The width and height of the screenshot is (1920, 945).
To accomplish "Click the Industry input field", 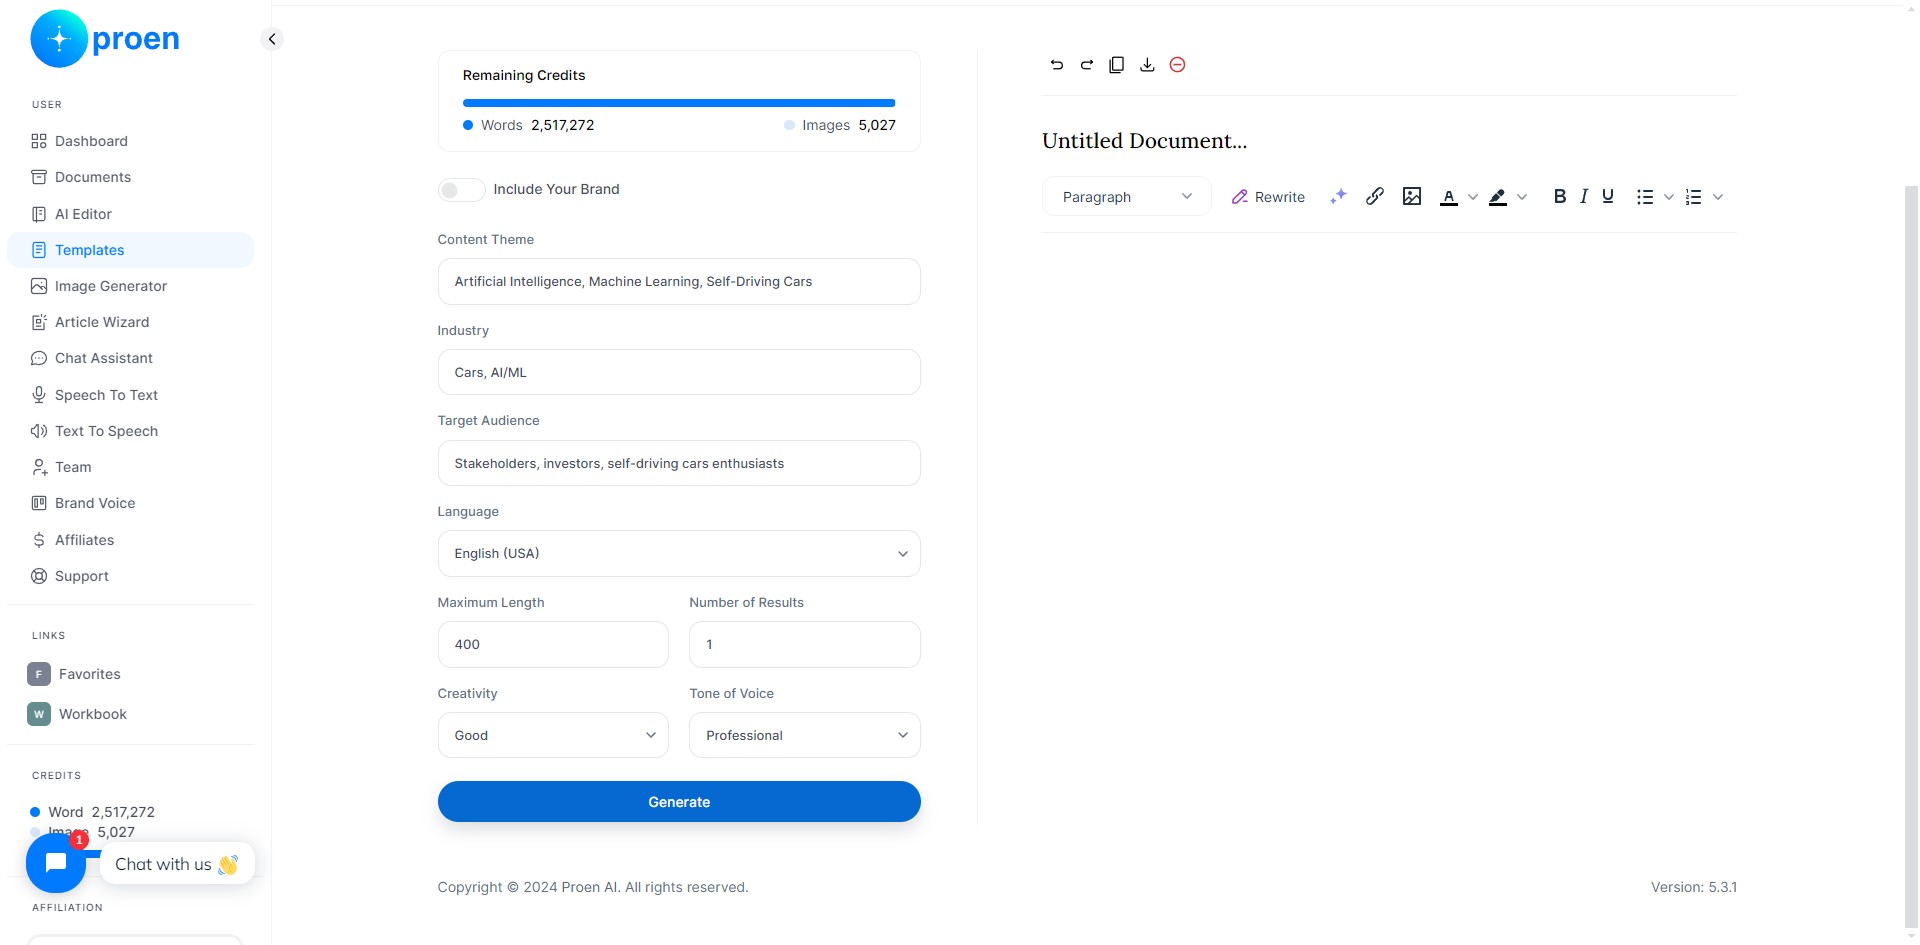I will pos(679,372).
